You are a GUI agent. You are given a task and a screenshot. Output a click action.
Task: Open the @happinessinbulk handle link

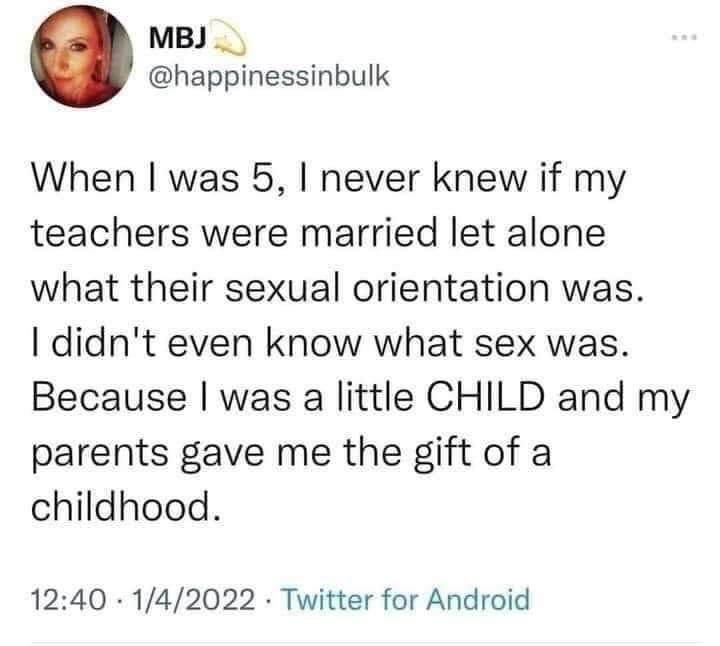[259, 81]
